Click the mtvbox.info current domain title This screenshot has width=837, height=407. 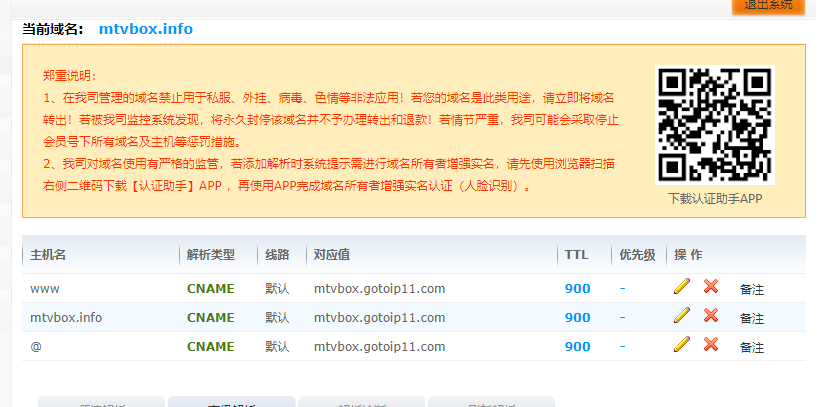(x=146, y=29)
